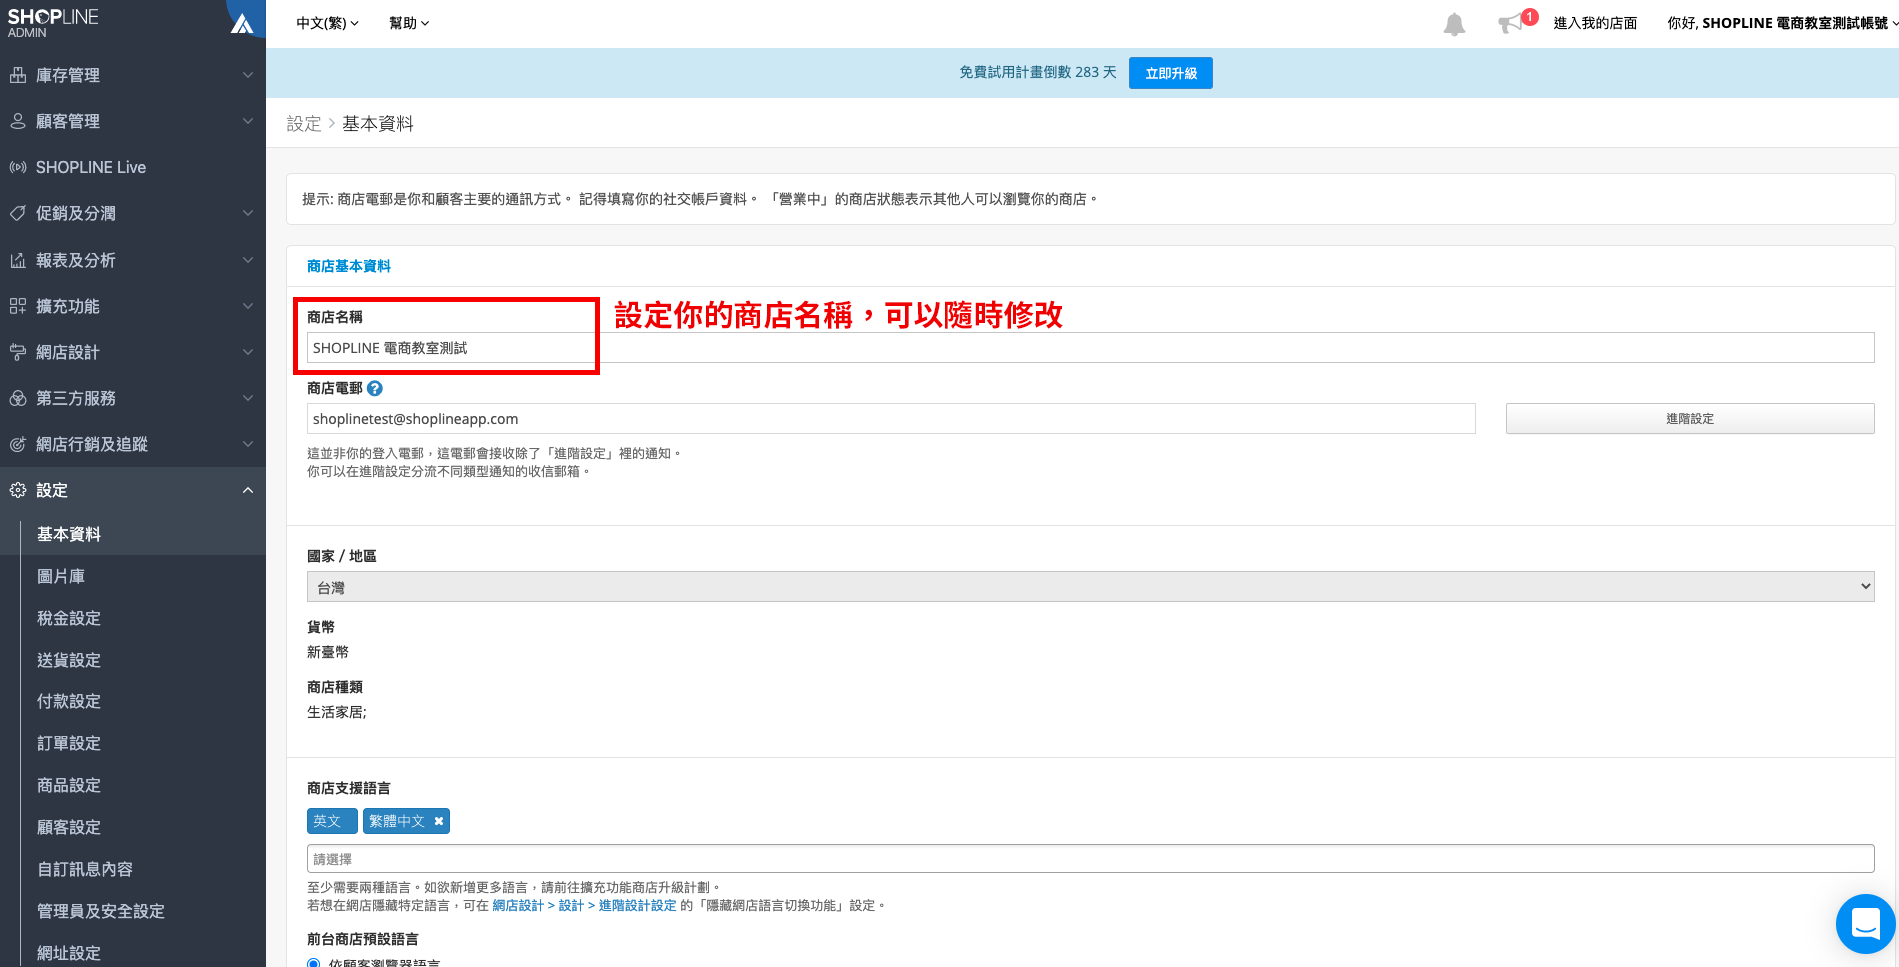Click the 設定 breadcrumb link
The width and height of the screenshot is (1899, 967).
point(304,123)
